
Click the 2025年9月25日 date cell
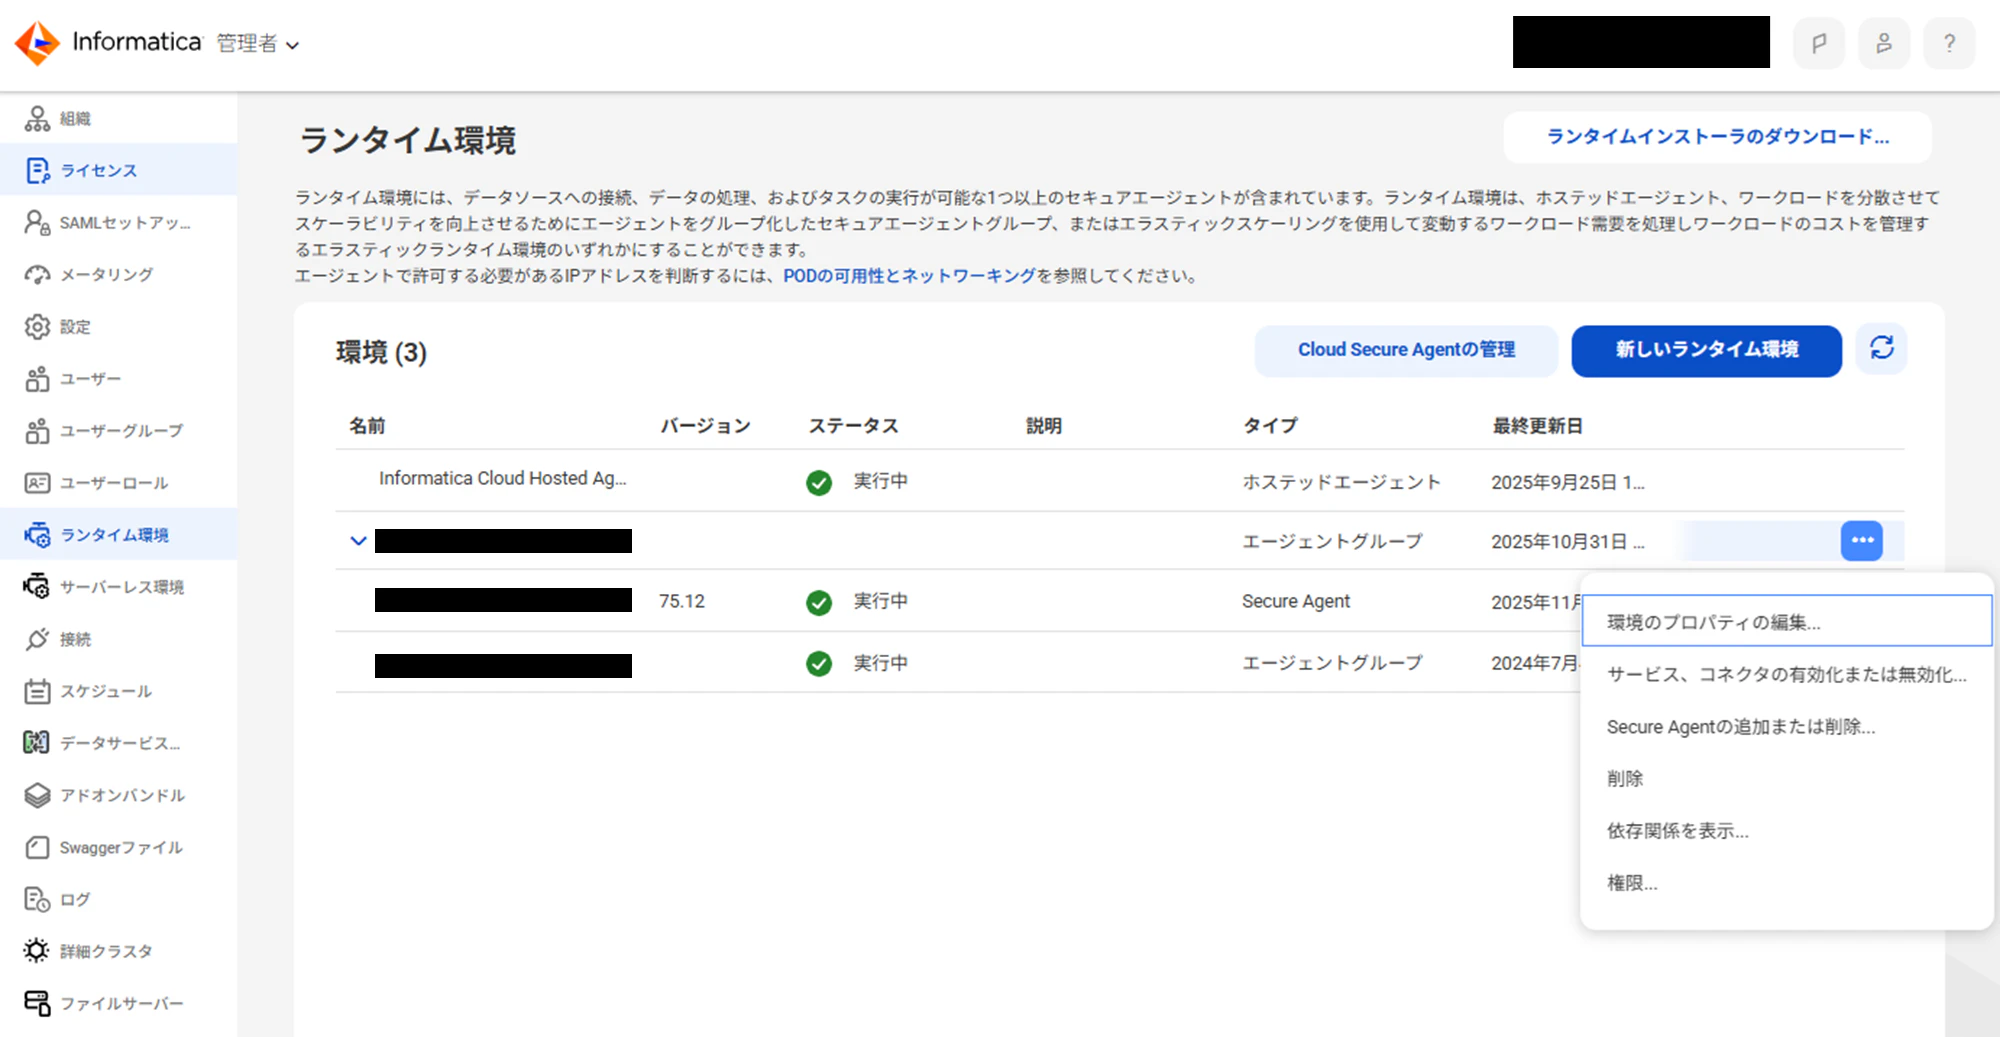tap(1567, 482)
